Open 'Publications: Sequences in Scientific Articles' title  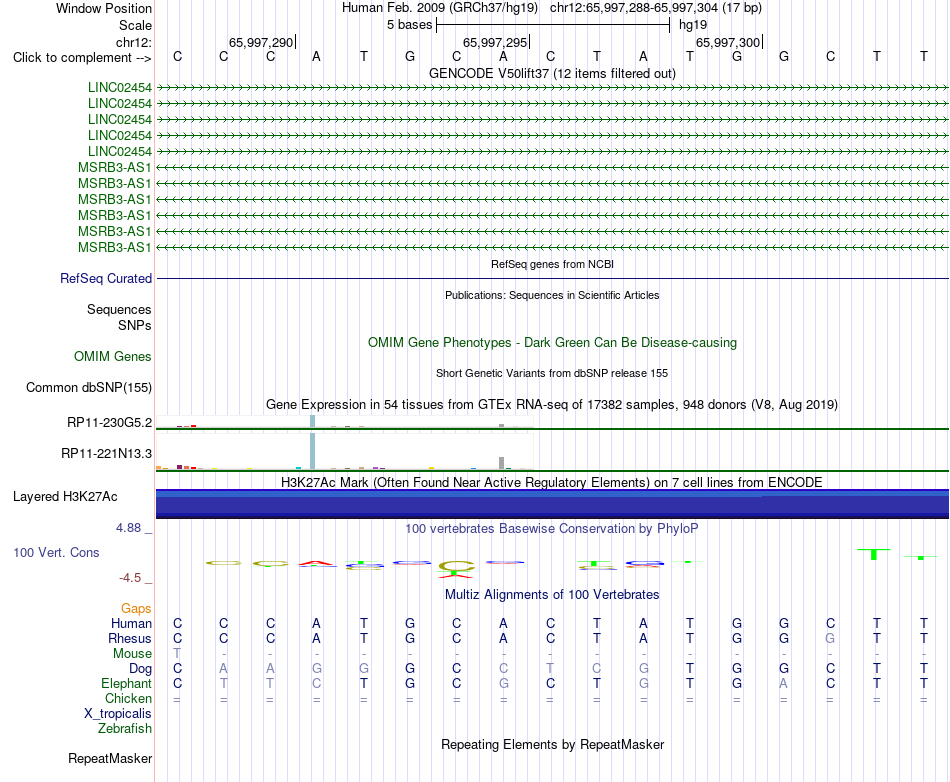coord(552,295)
